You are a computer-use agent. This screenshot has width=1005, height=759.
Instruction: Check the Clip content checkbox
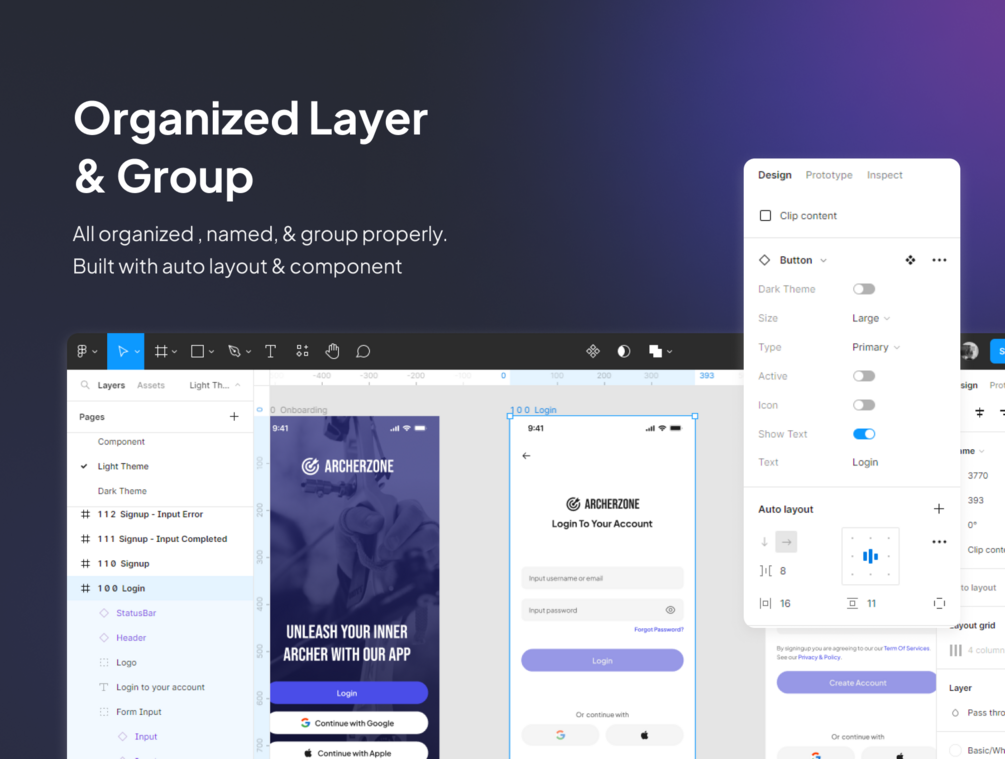[765, 215]
